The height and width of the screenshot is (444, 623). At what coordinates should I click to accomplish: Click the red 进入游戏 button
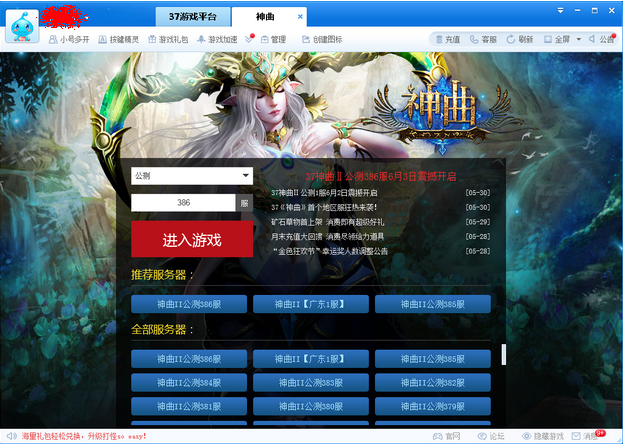192,239
